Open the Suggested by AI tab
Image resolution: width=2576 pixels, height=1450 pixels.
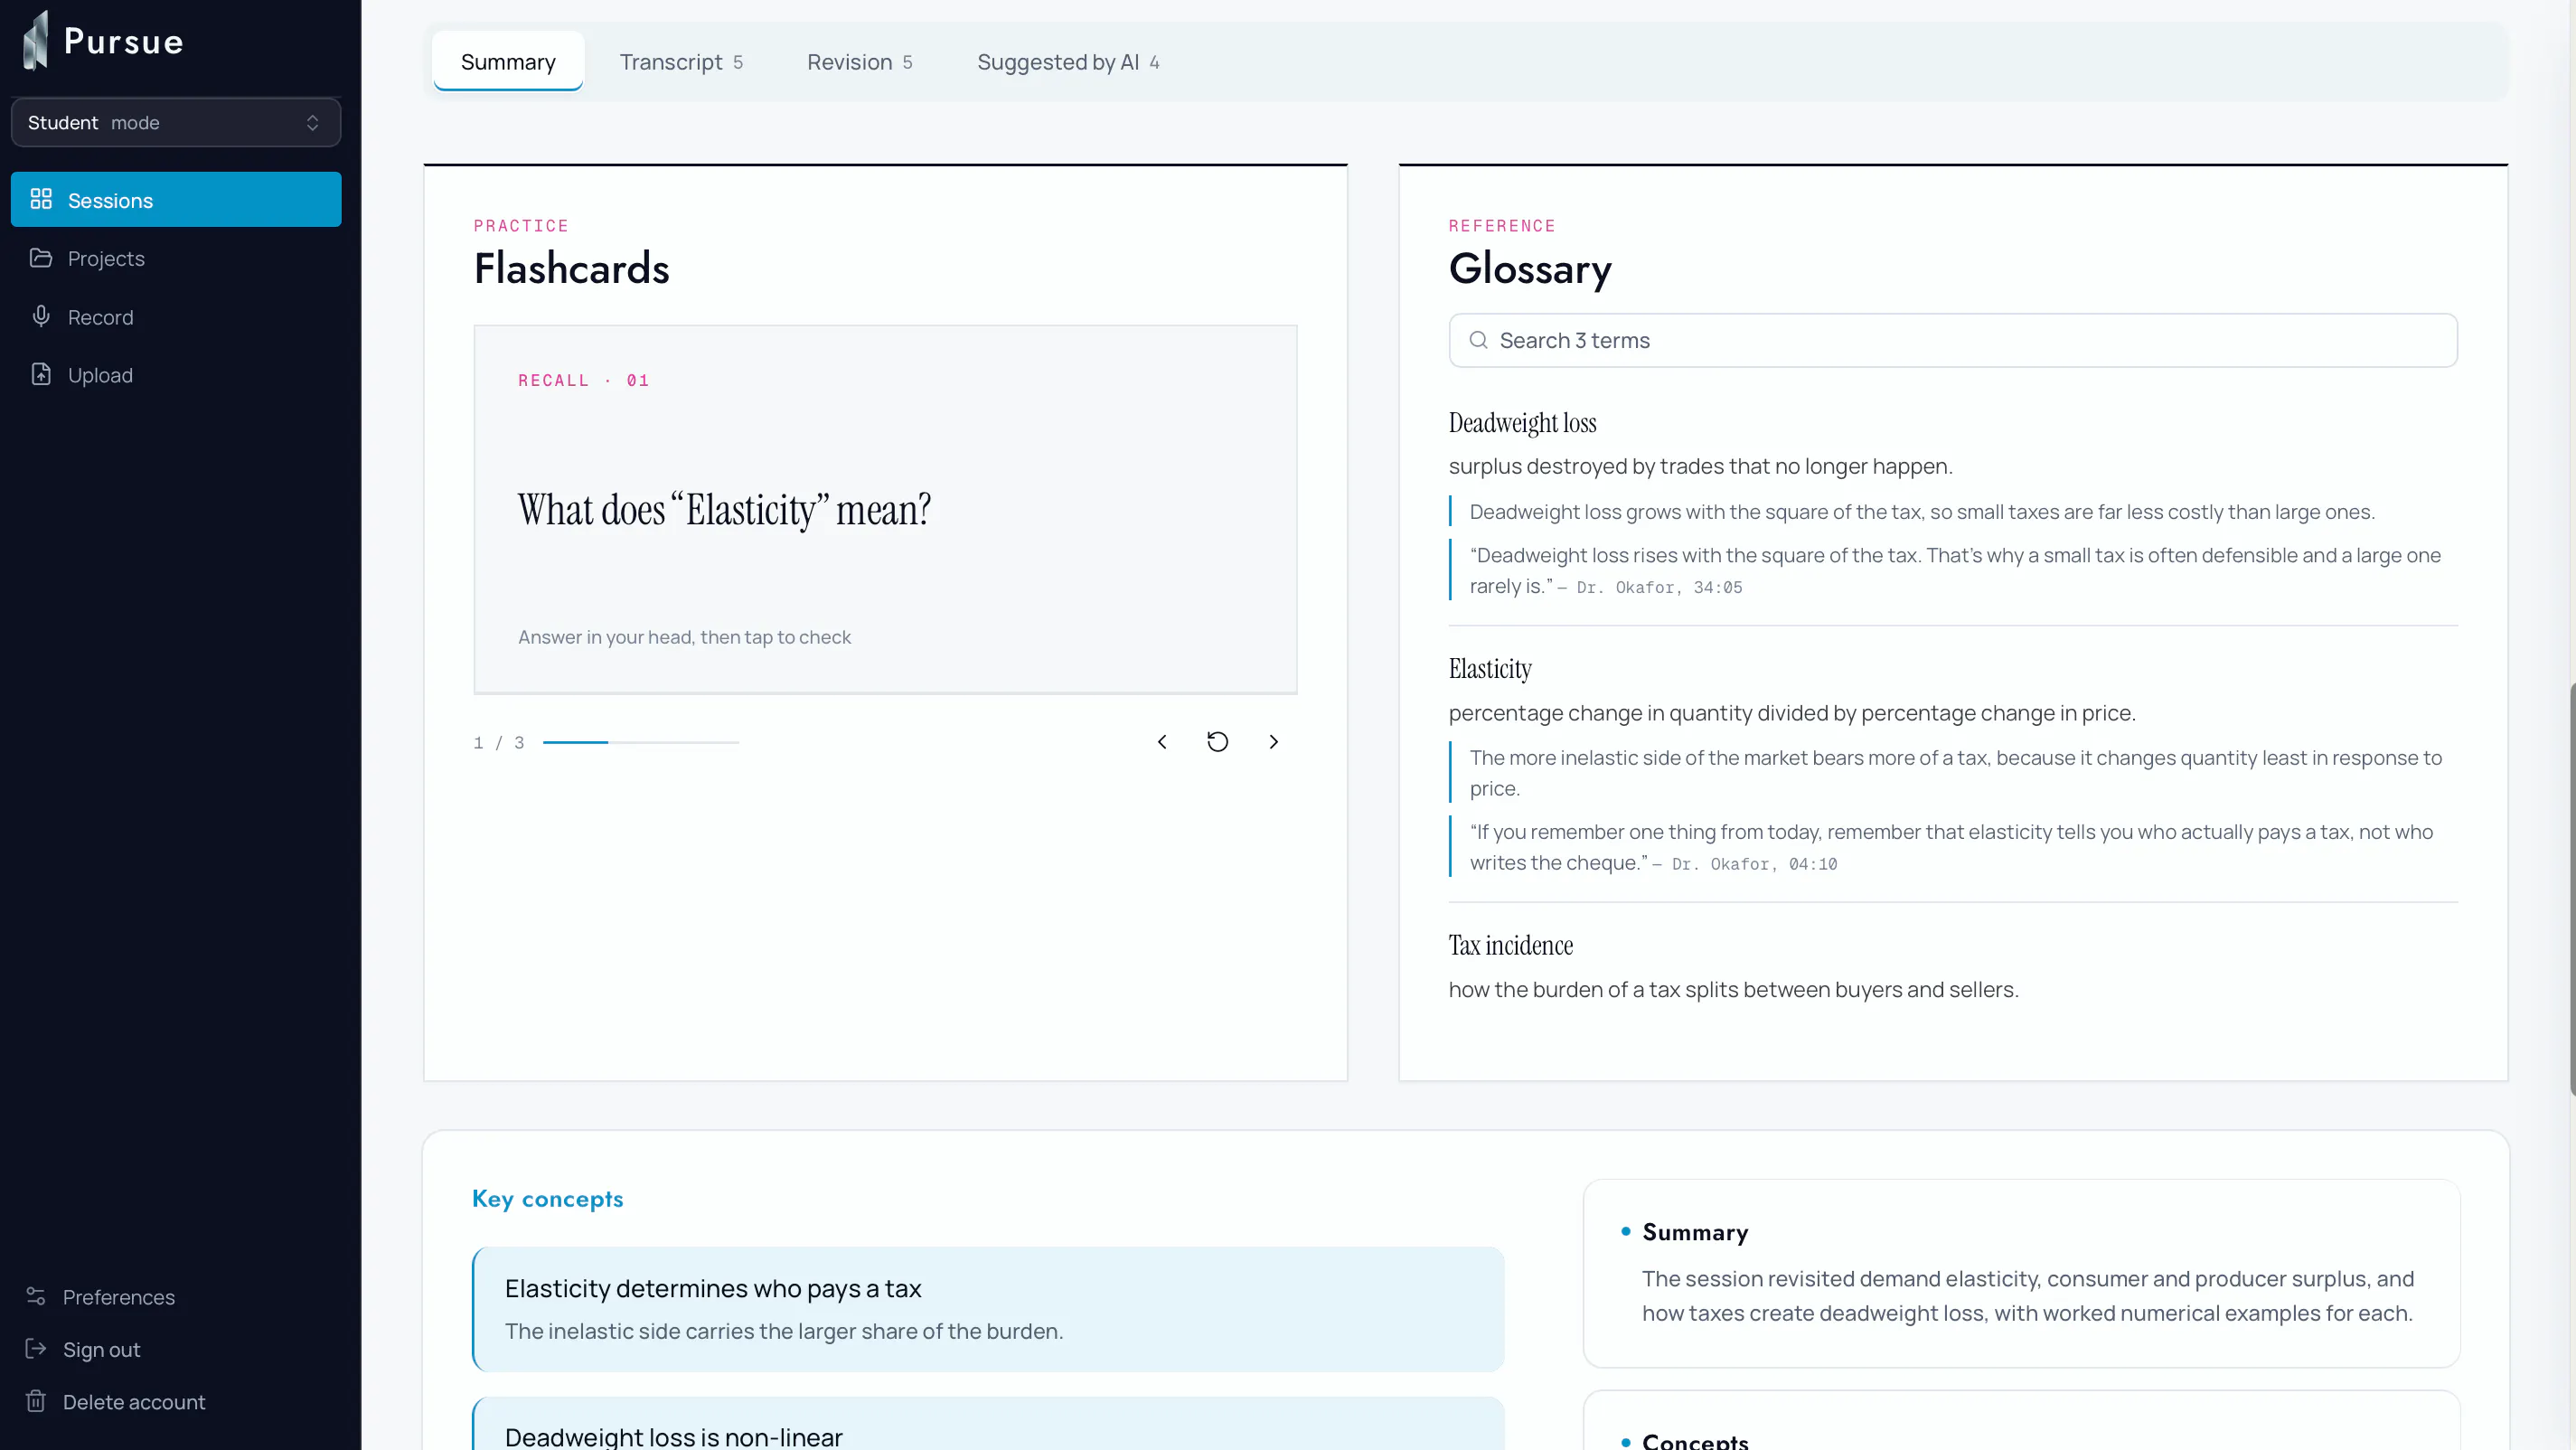(1068, 62)
